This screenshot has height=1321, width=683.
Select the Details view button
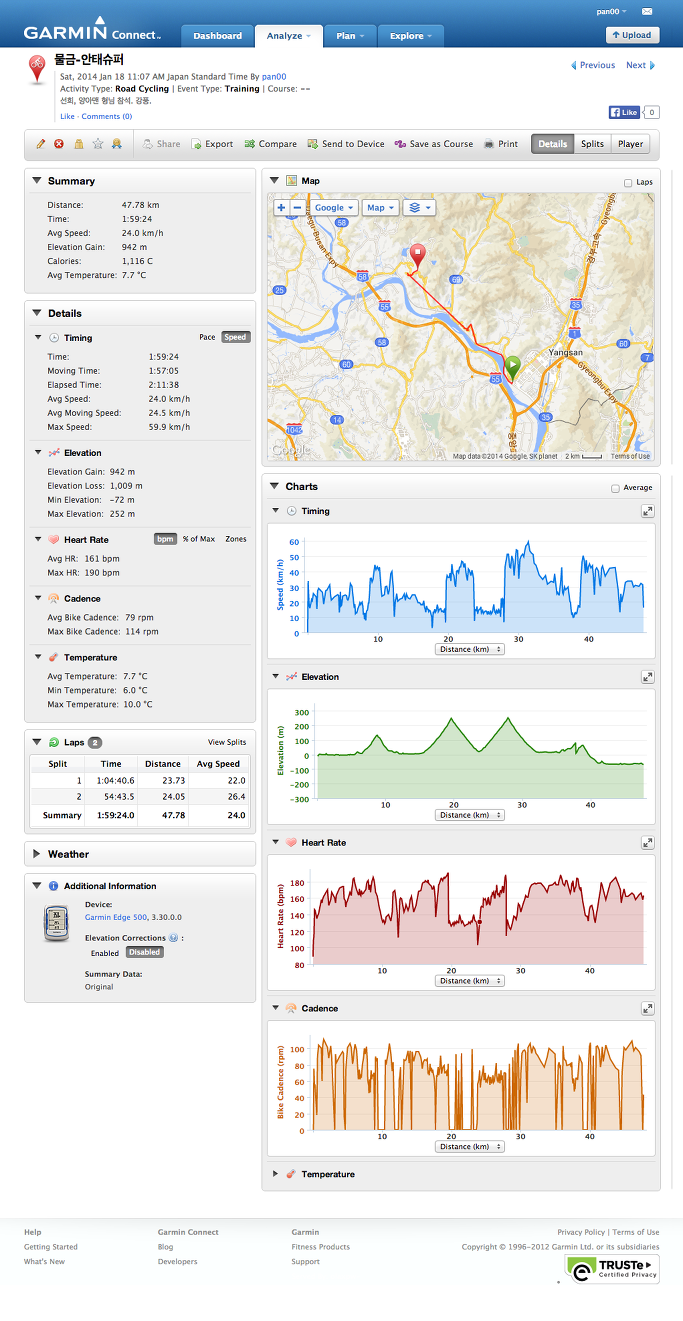553,144
